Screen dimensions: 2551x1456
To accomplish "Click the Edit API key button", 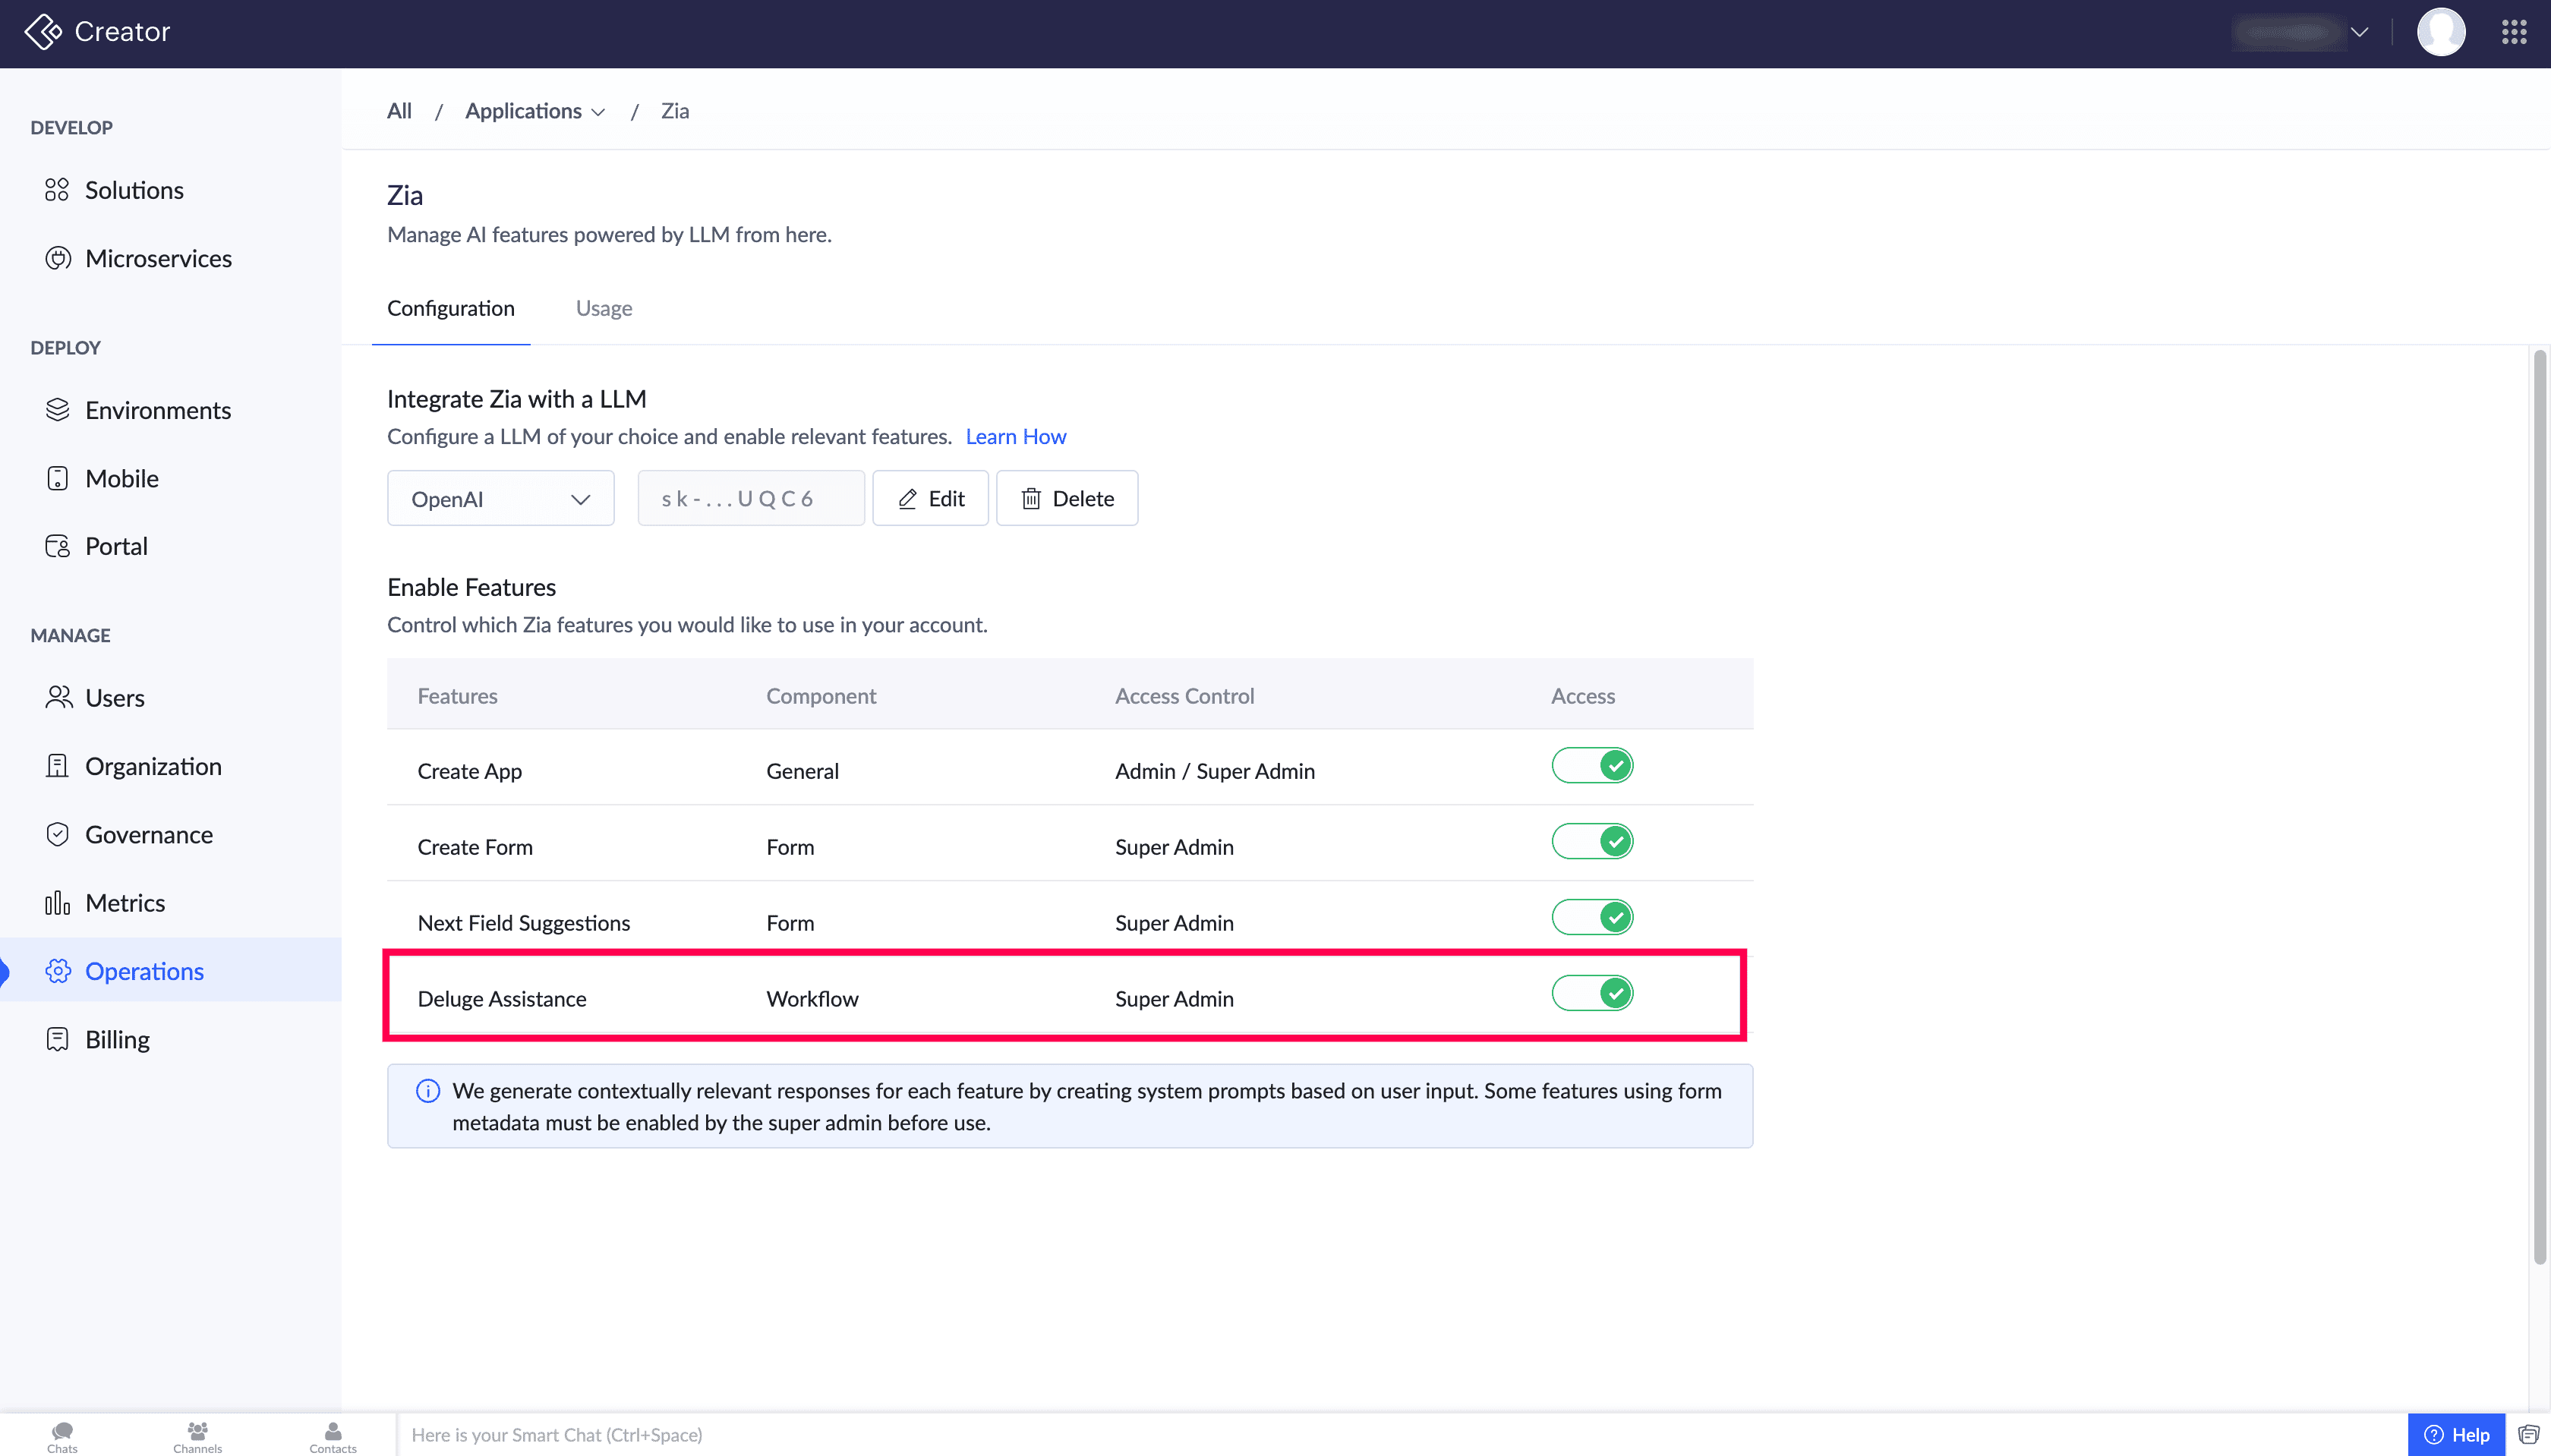I will 930,498.
